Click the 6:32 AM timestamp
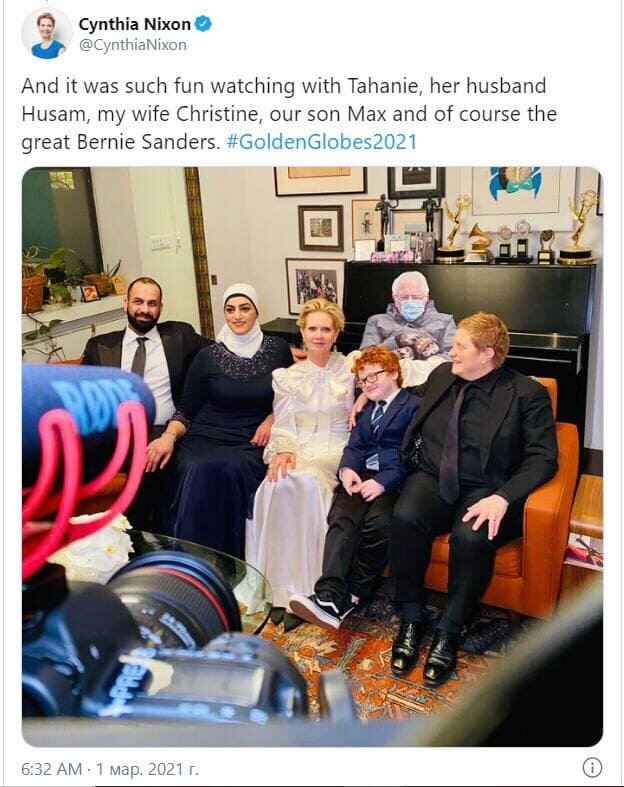 pos(51,768)
